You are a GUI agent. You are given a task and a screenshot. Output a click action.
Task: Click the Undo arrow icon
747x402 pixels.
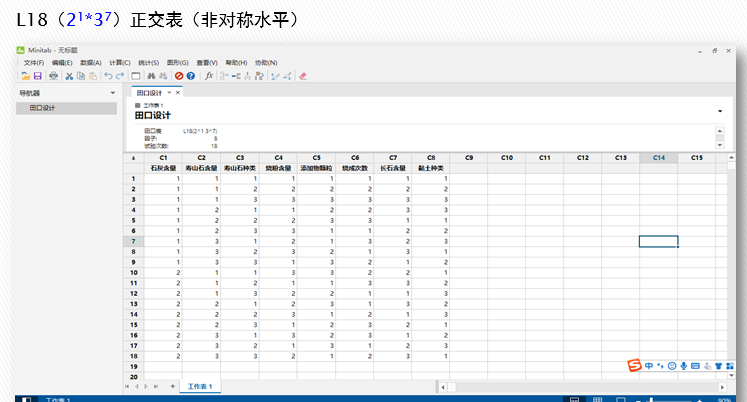click(x=108, y=76)
